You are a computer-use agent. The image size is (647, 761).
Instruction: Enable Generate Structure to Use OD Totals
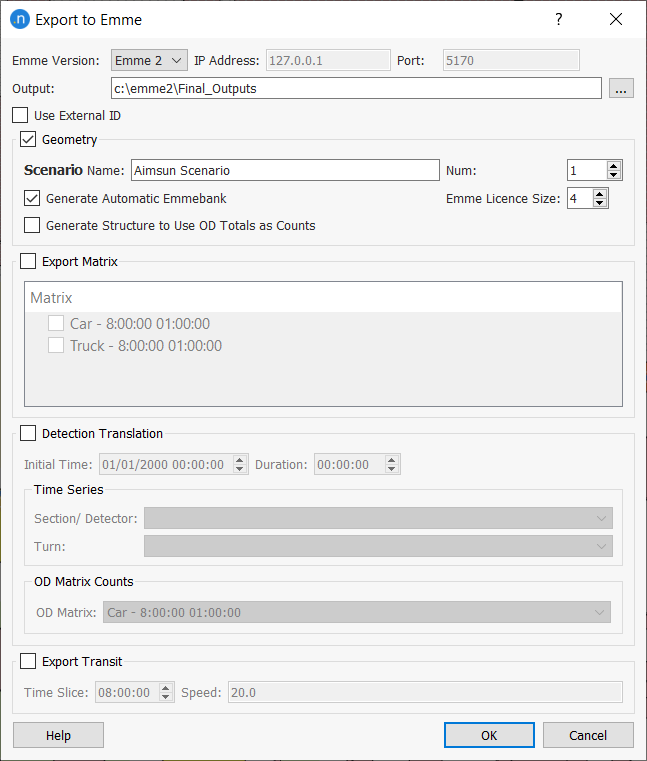(x=32, y=226)
